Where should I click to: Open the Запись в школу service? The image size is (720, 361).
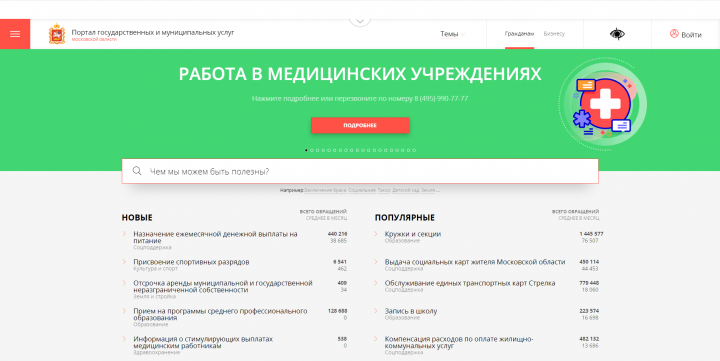tap(411, 311)
